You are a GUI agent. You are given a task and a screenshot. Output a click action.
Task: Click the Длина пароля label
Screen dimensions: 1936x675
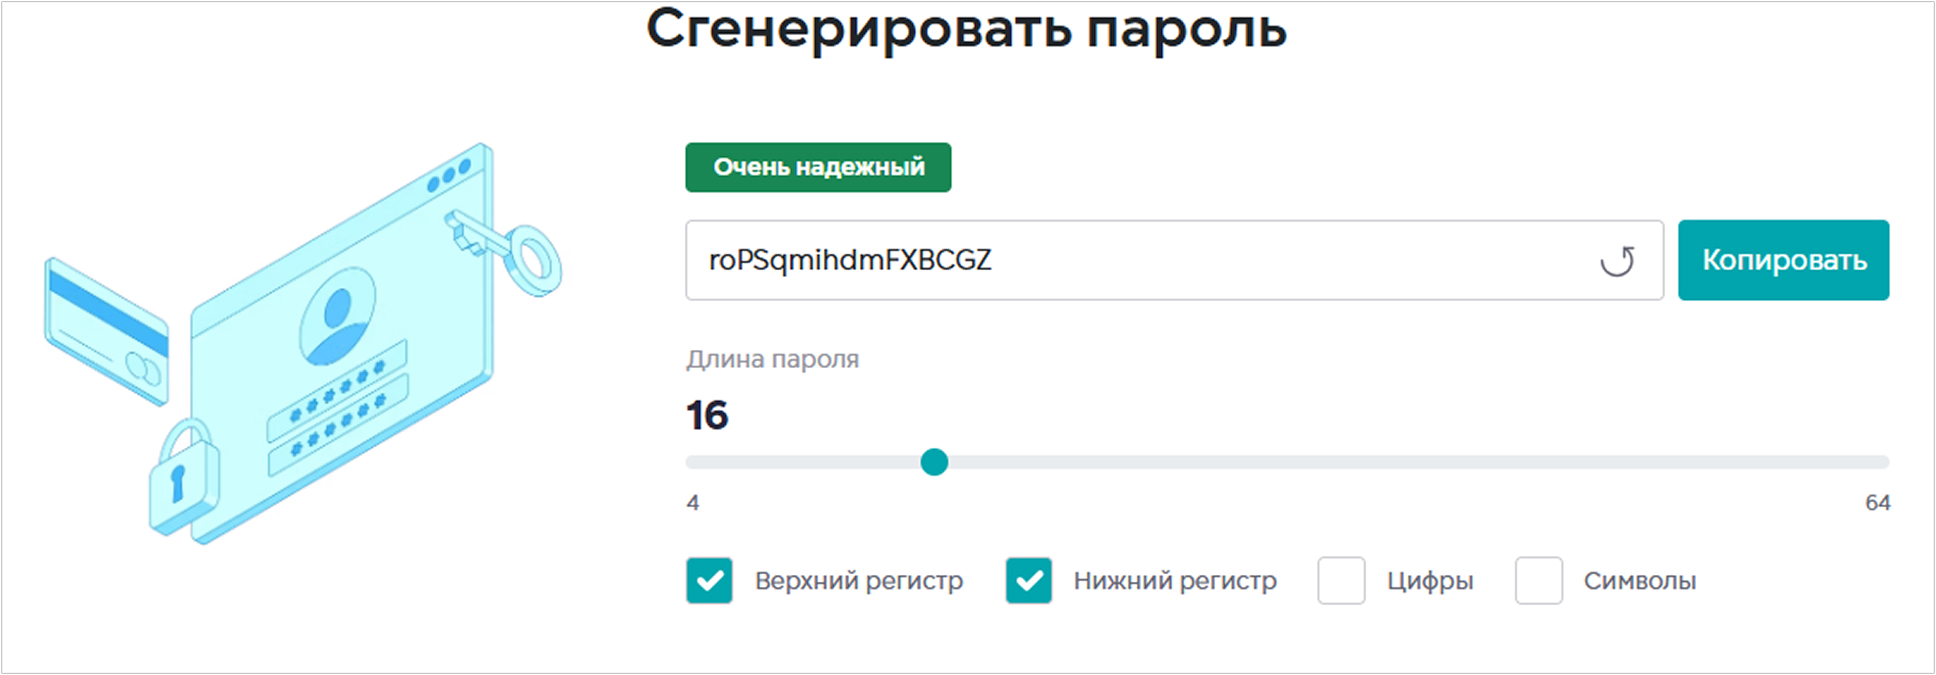pos(771,359)
